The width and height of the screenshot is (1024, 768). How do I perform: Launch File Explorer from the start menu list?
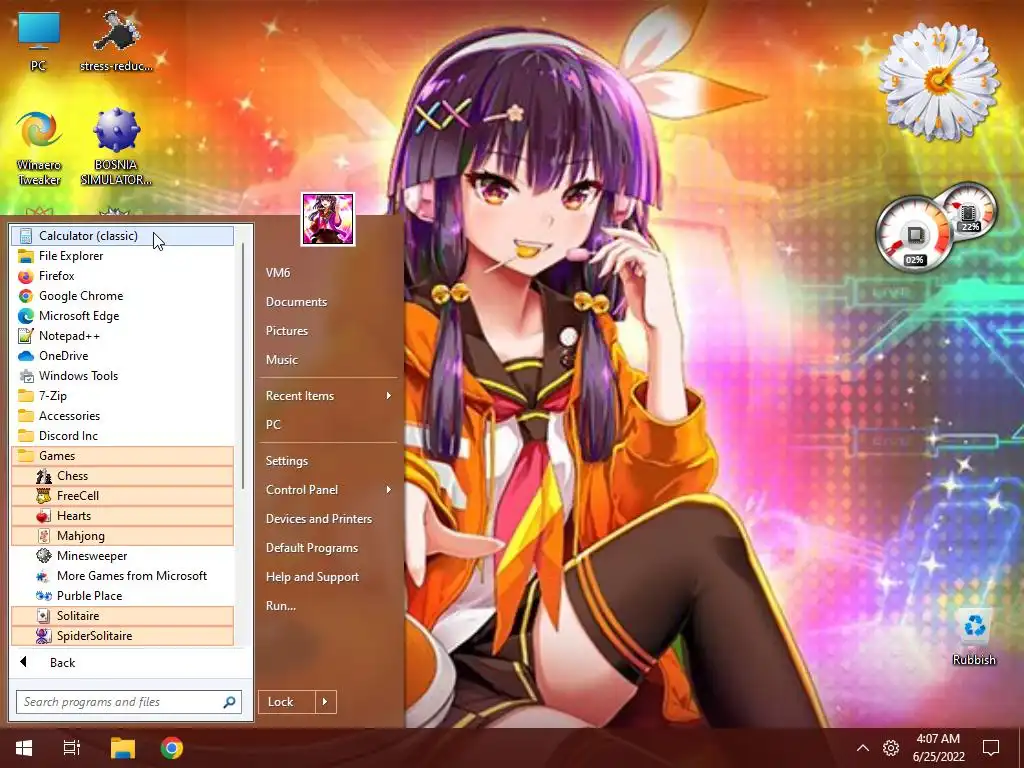[122, 256]
